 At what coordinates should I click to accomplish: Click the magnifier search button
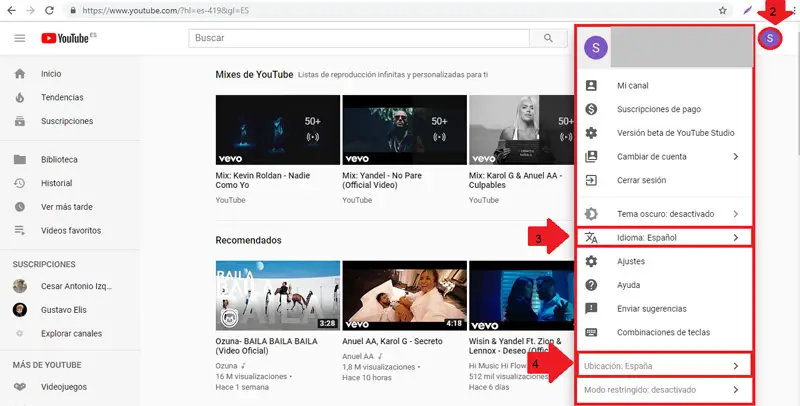pos(548,38)
